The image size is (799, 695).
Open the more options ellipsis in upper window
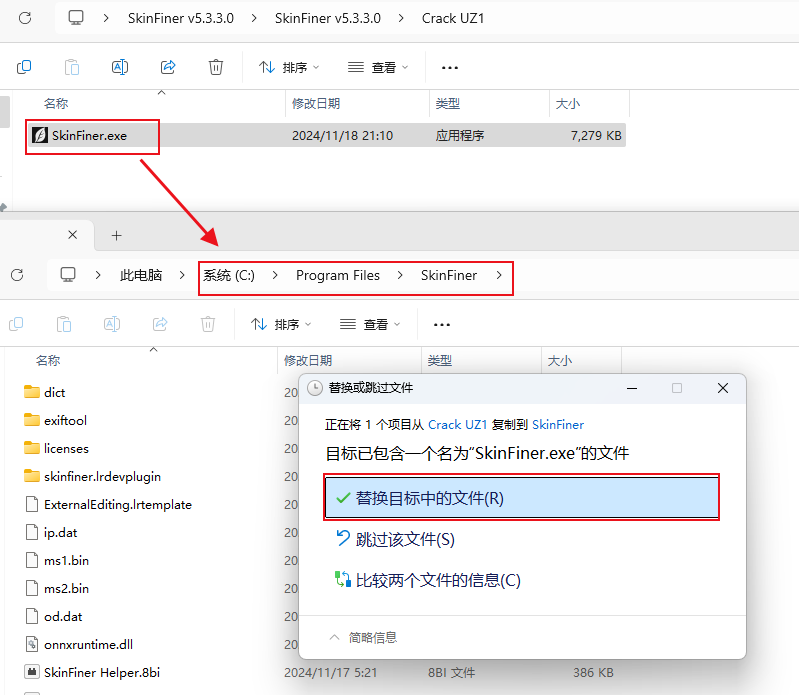[449, 67]
